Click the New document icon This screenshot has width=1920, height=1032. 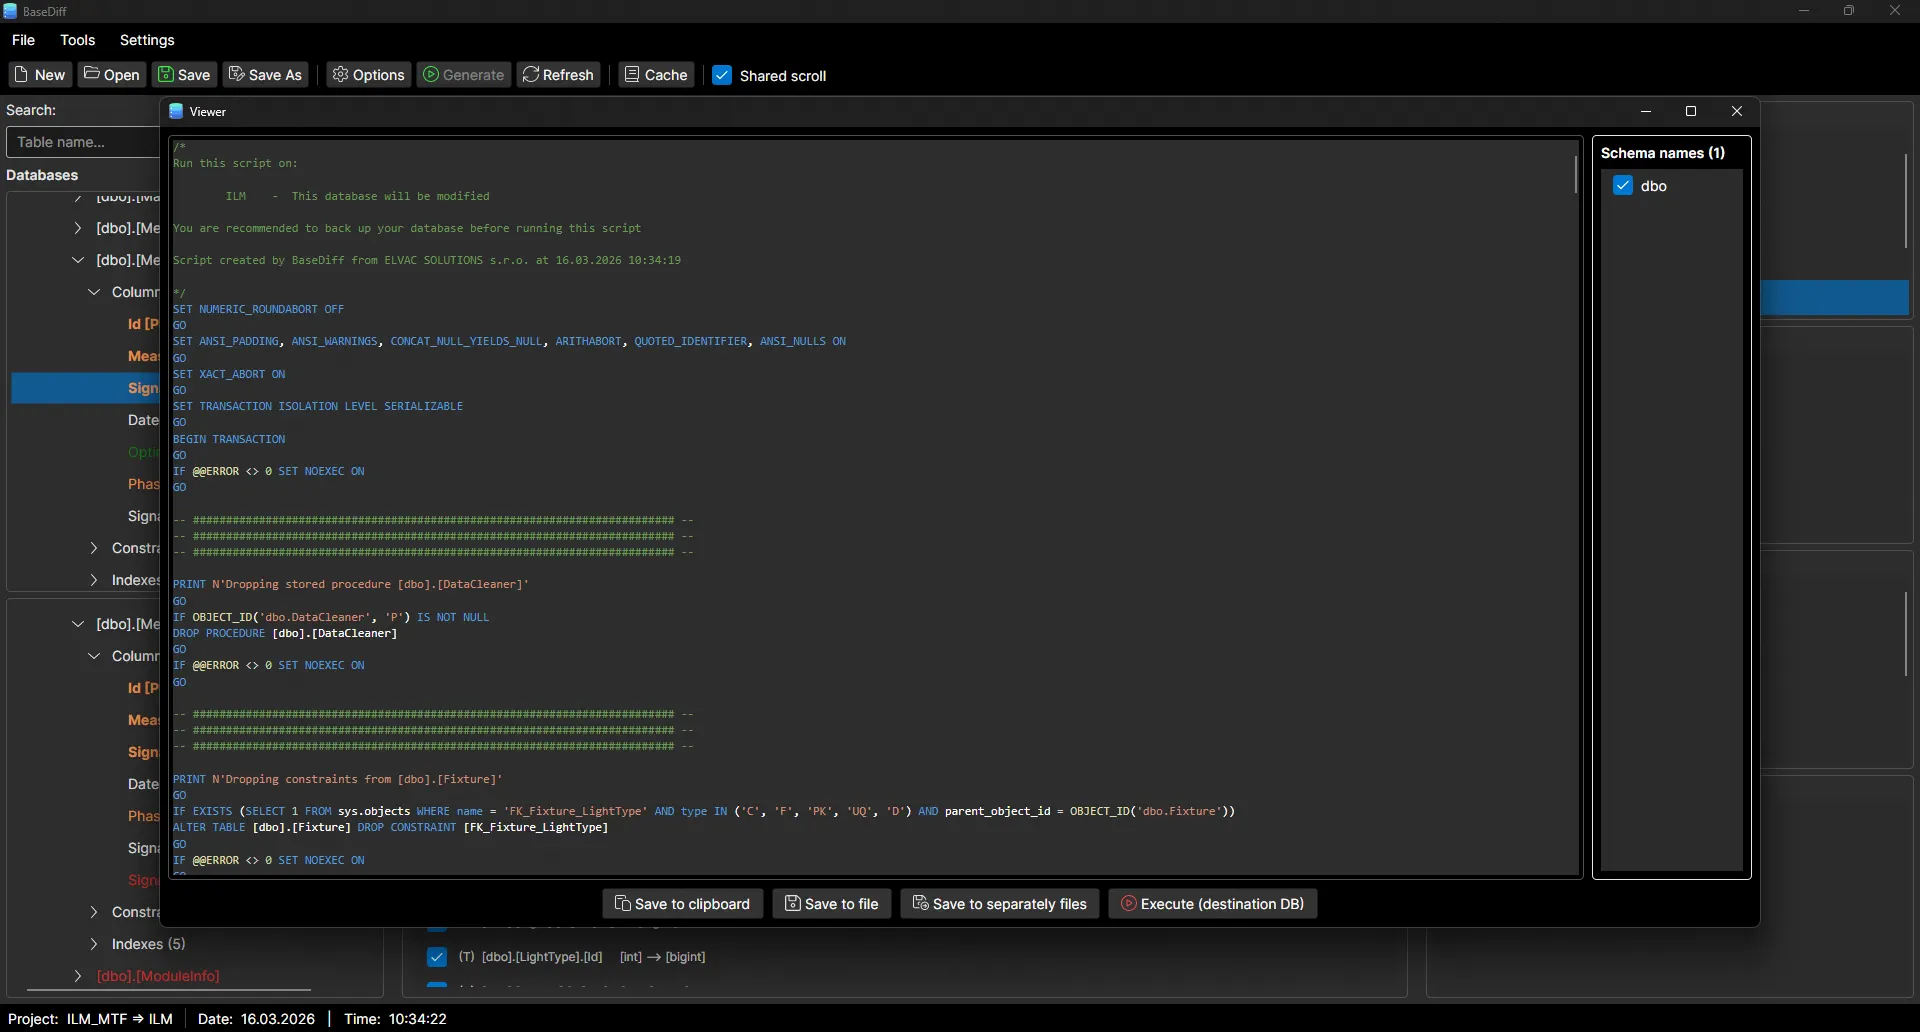(21, 74)
